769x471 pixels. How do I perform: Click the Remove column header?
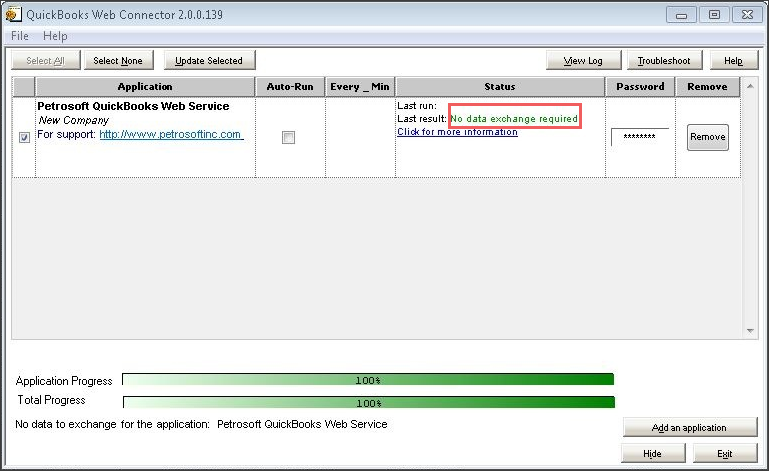click(x=707, y=87)
